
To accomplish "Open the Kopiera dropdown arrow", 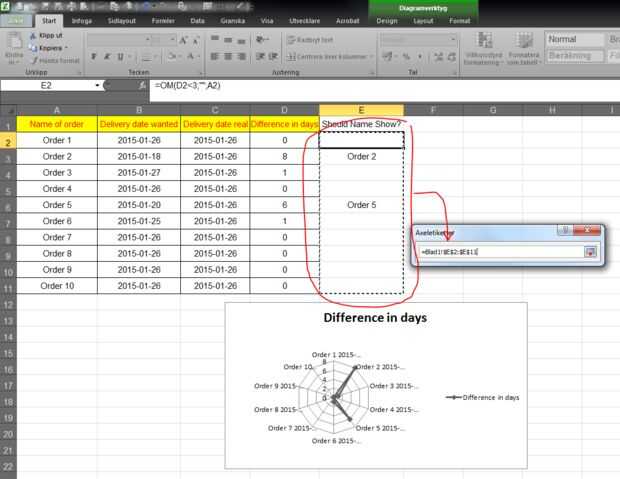I will coord(66,48).
